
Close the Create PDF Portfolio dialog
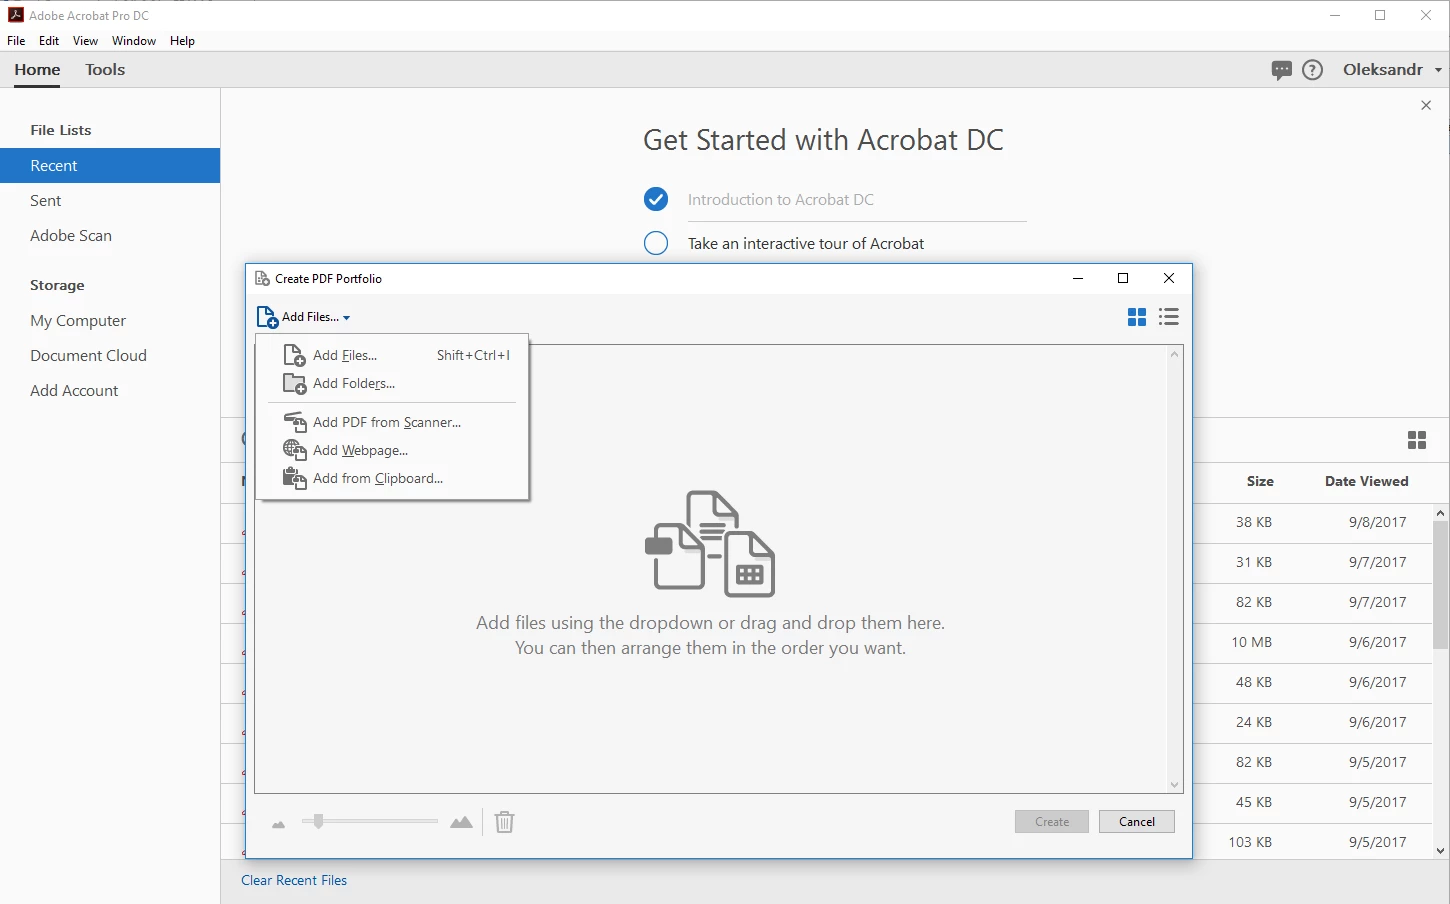tap(1169, 278)
